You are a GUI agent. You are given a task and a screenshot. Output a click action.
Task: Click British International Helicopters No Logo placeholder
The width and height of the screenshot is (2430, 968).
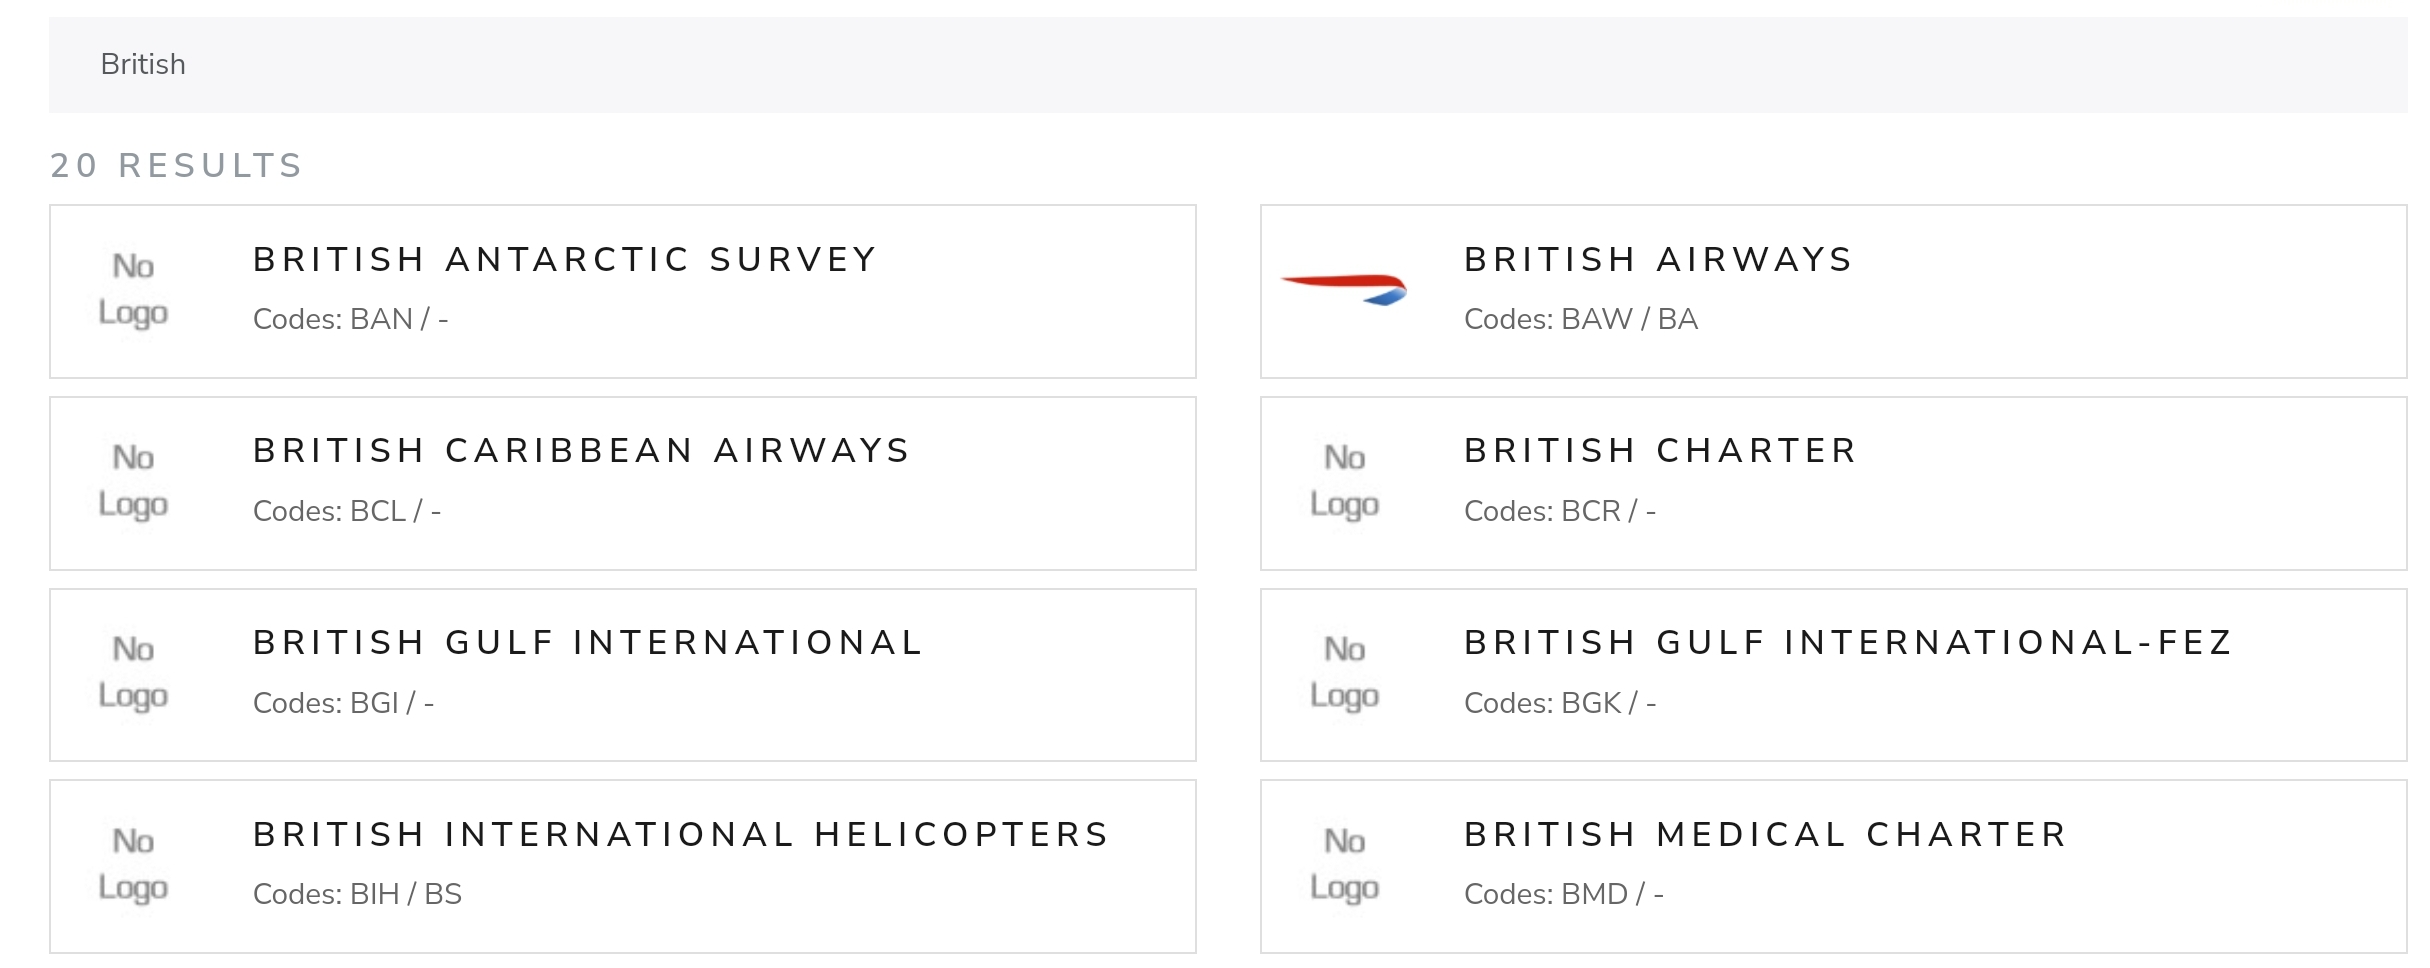133,865
